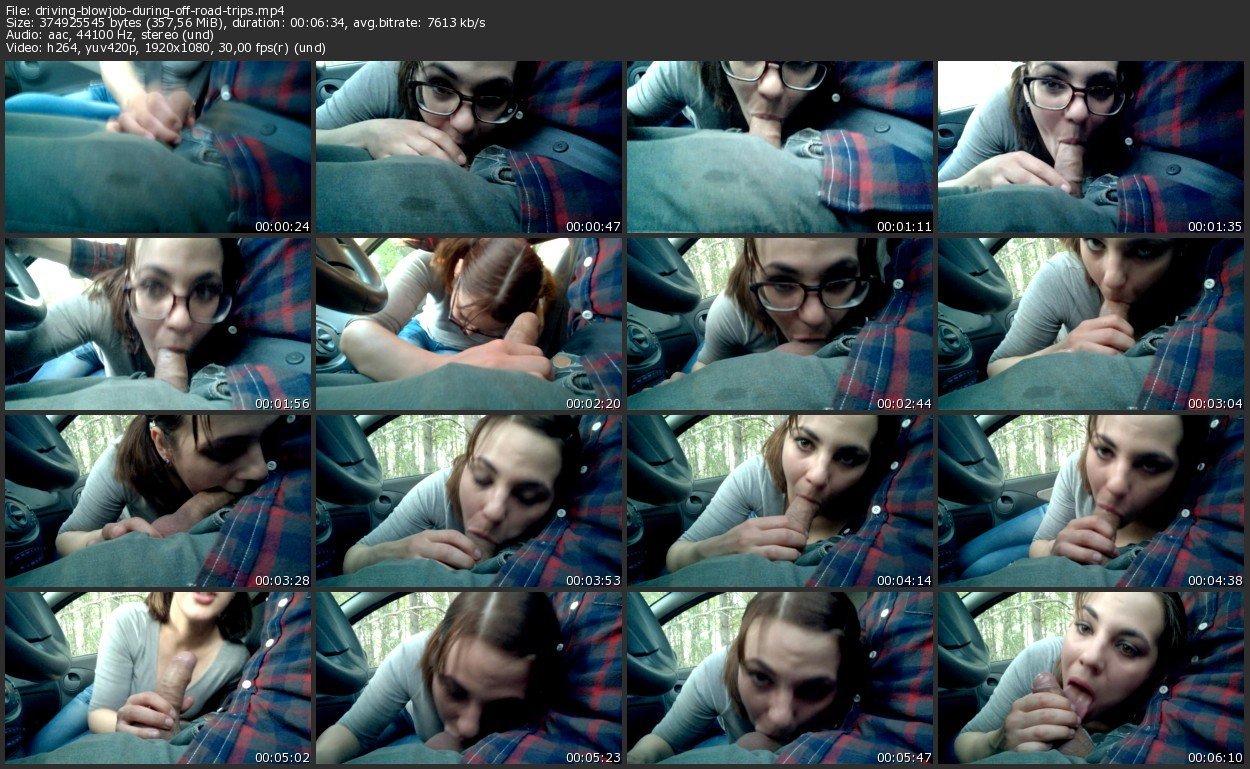
Task: Choose the frame labeled 00:01:35
Action: 1091,147
